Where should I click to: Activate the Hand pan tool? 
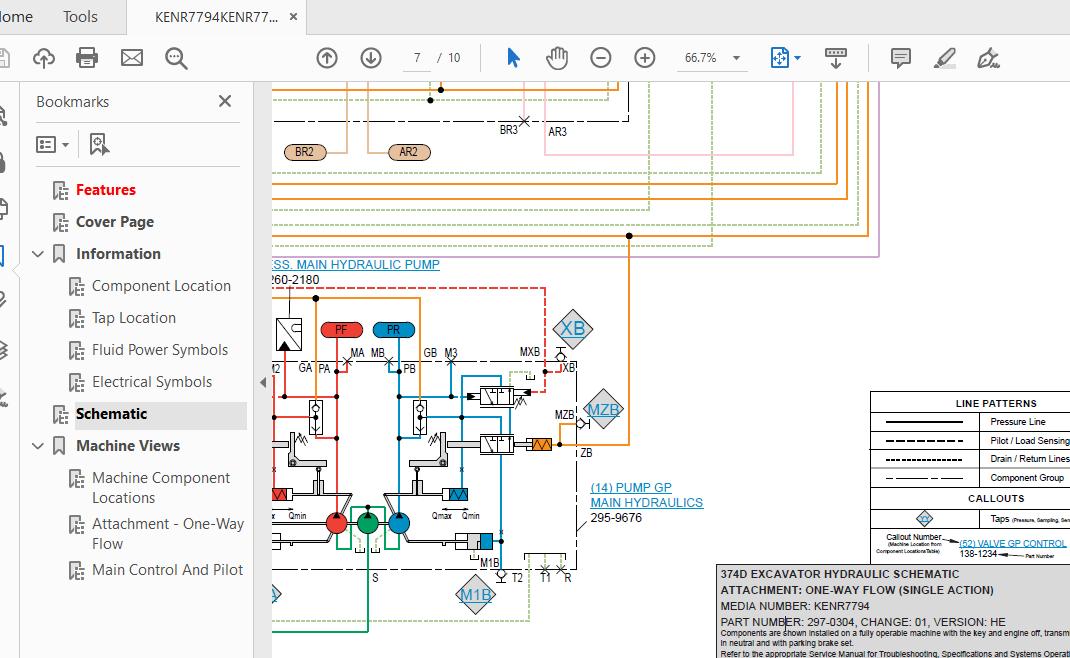coord(557,58)
